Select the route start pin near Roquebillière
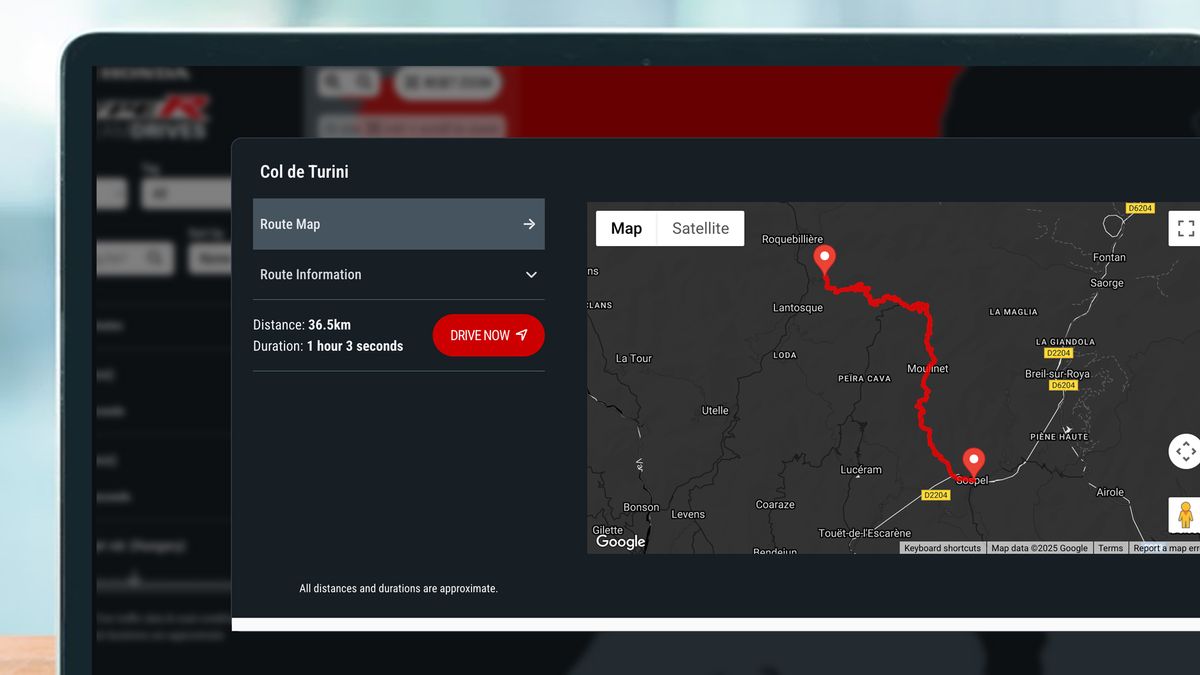The height and width of the screenshot is (675, 1200). tap(825, 260)
